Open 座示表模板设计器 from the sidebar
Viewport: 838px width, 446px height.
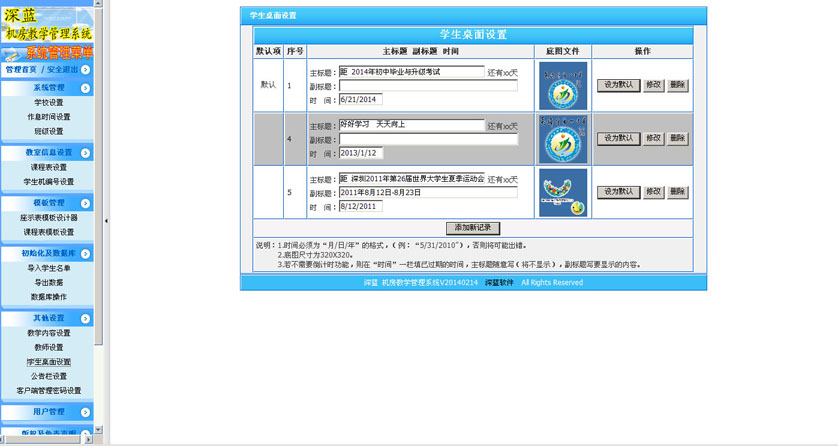[x=48, y=217]
